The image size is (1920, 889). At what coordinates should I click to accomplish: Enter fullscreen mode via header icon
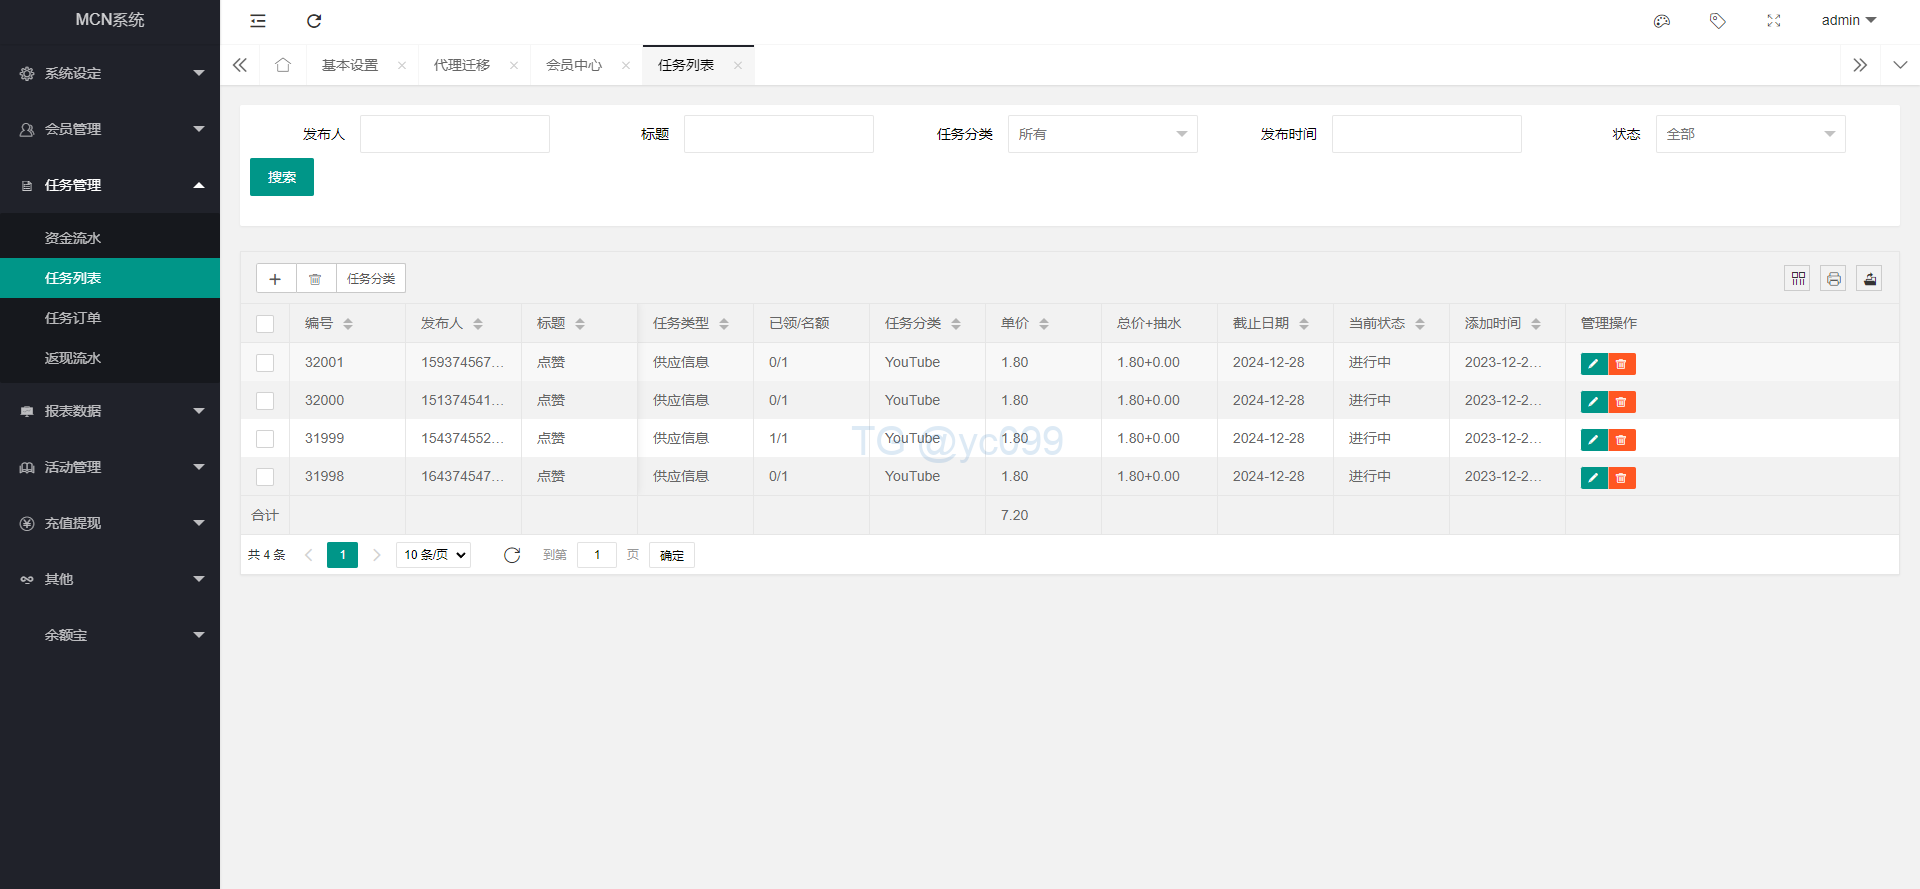pos(1774,21)
